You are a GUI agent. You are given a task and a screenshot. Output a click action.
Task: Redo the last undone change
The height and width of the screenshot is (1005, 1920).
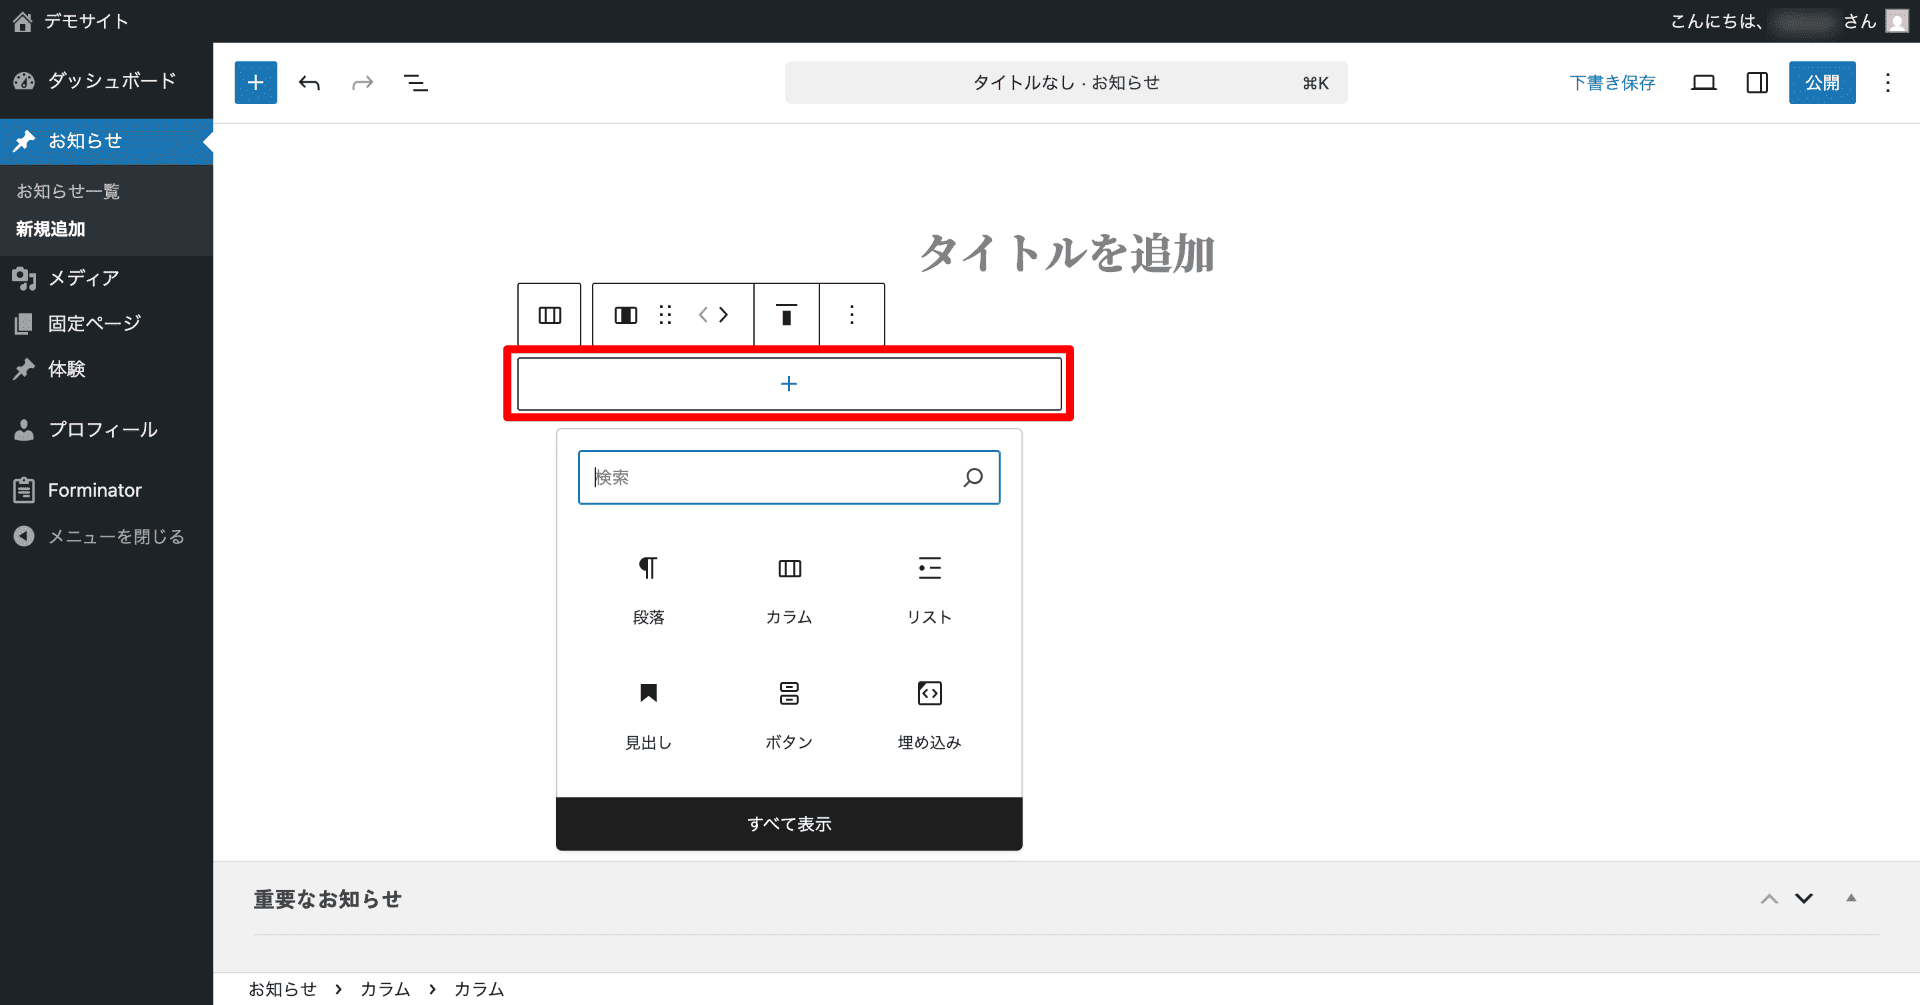tap(362, 83)
